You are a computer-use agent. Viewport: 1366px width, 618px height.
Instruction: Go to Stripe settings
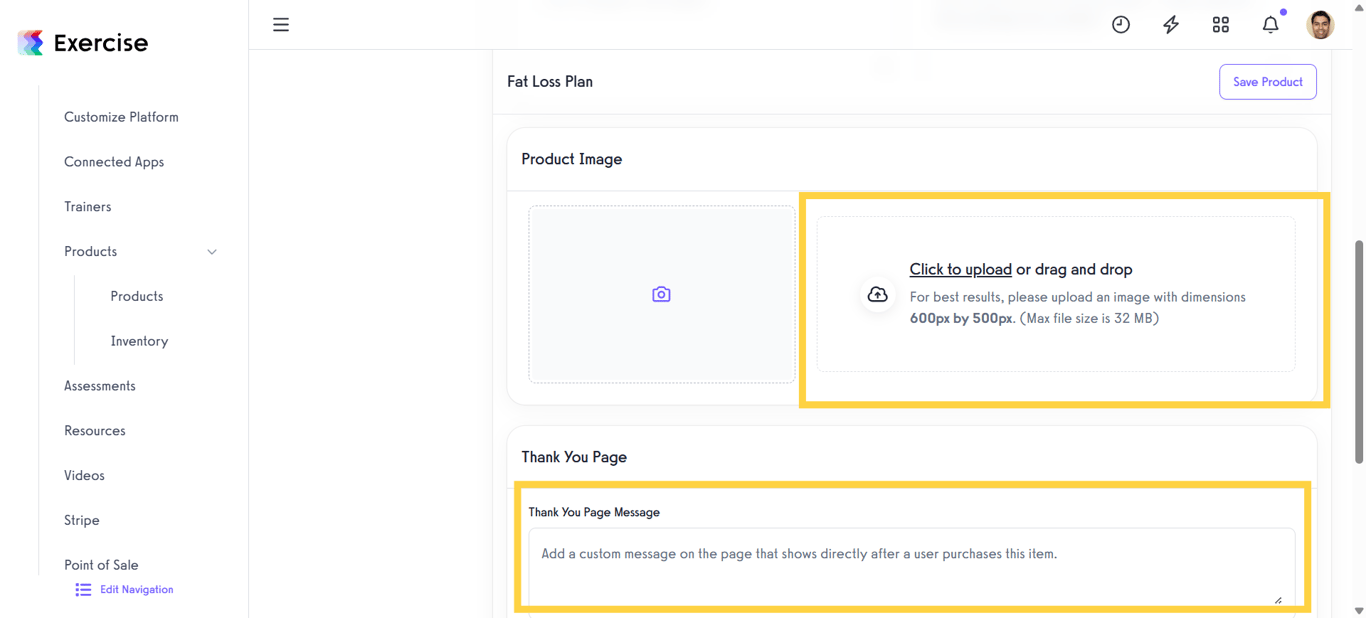[x=81, y=520]
